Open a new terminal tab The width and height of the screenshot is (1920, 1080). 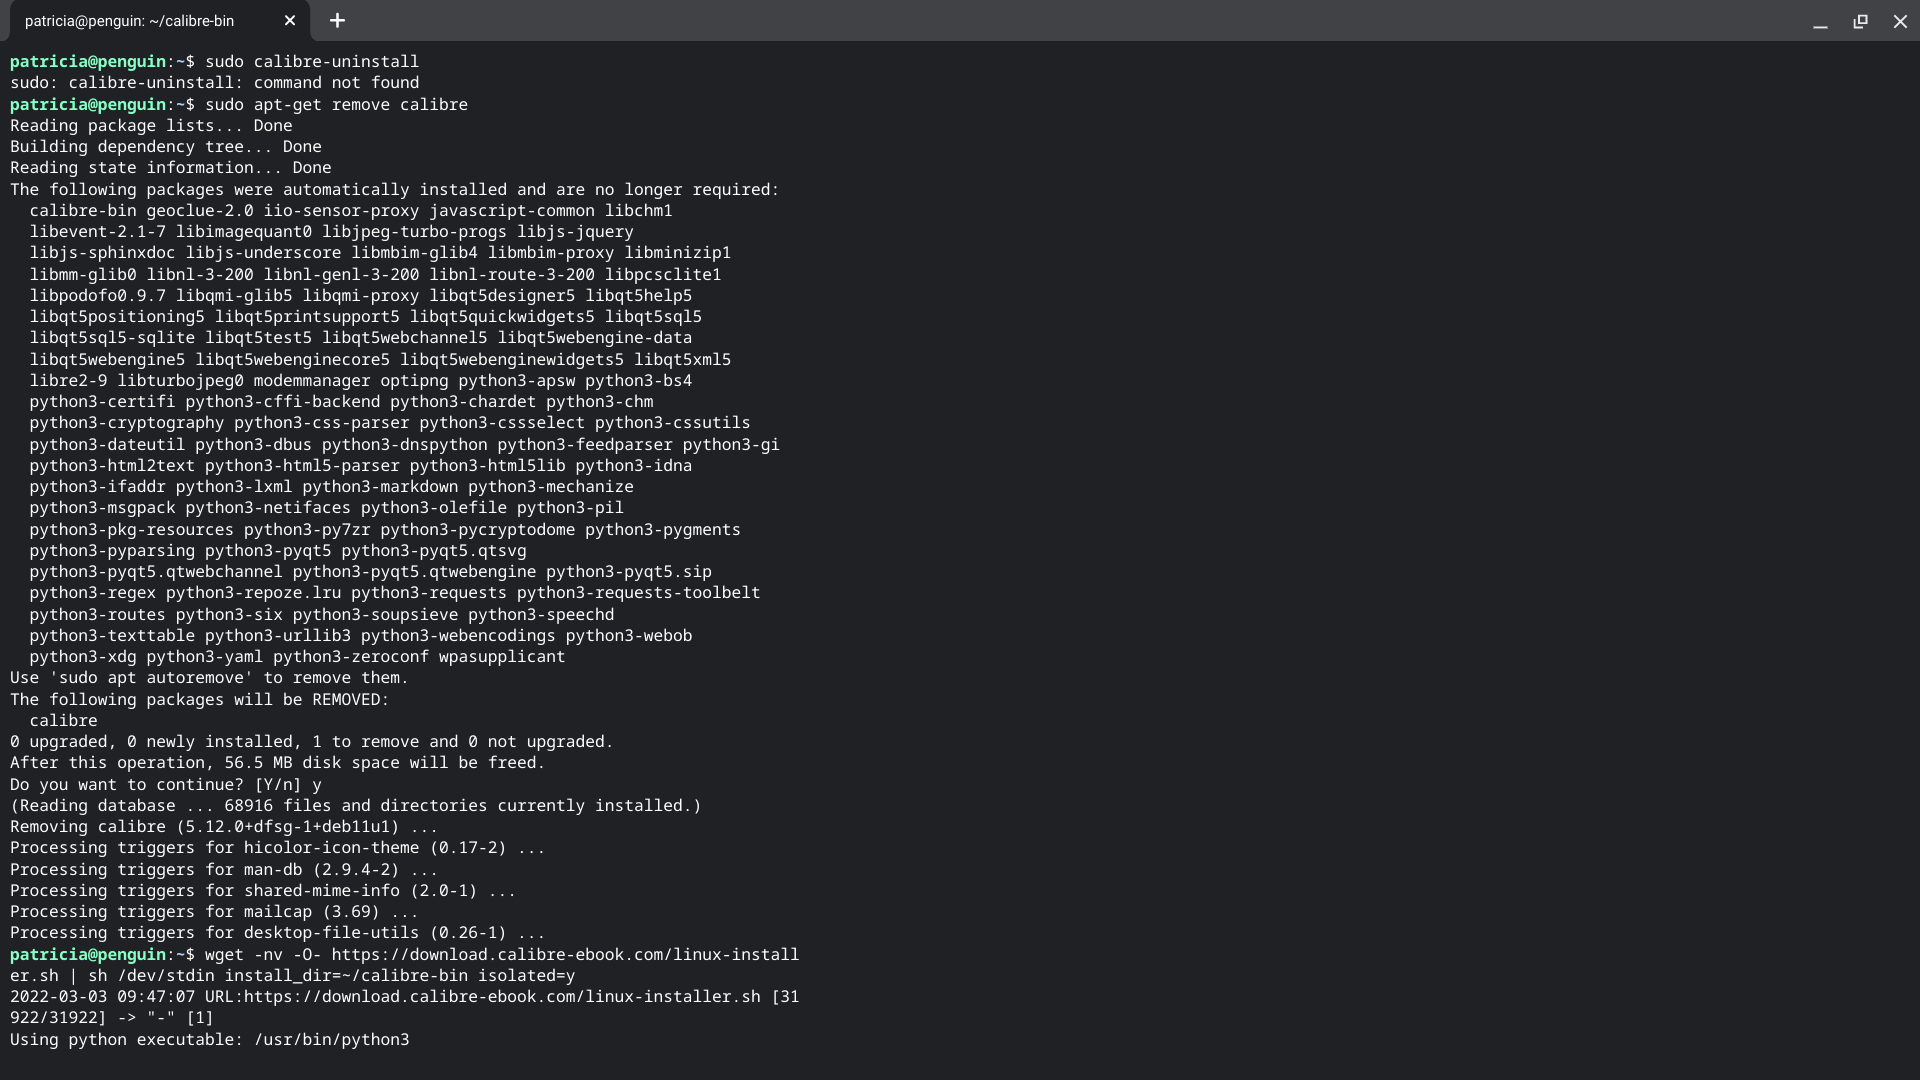tap(337, 21)
